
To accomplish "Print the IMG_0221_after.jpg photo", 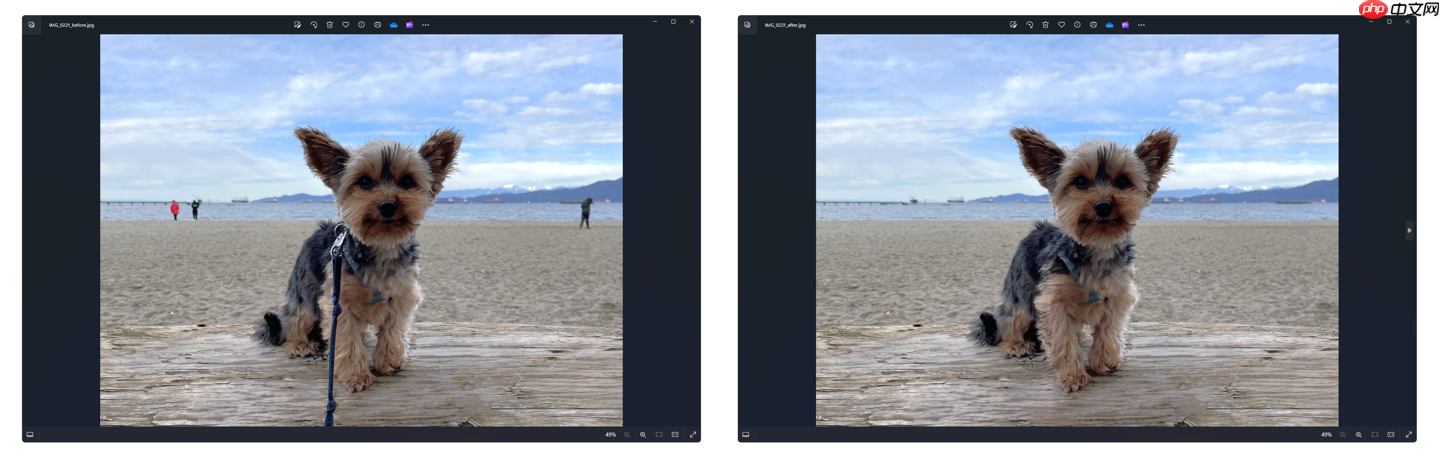I will [x=1093, y=25].
